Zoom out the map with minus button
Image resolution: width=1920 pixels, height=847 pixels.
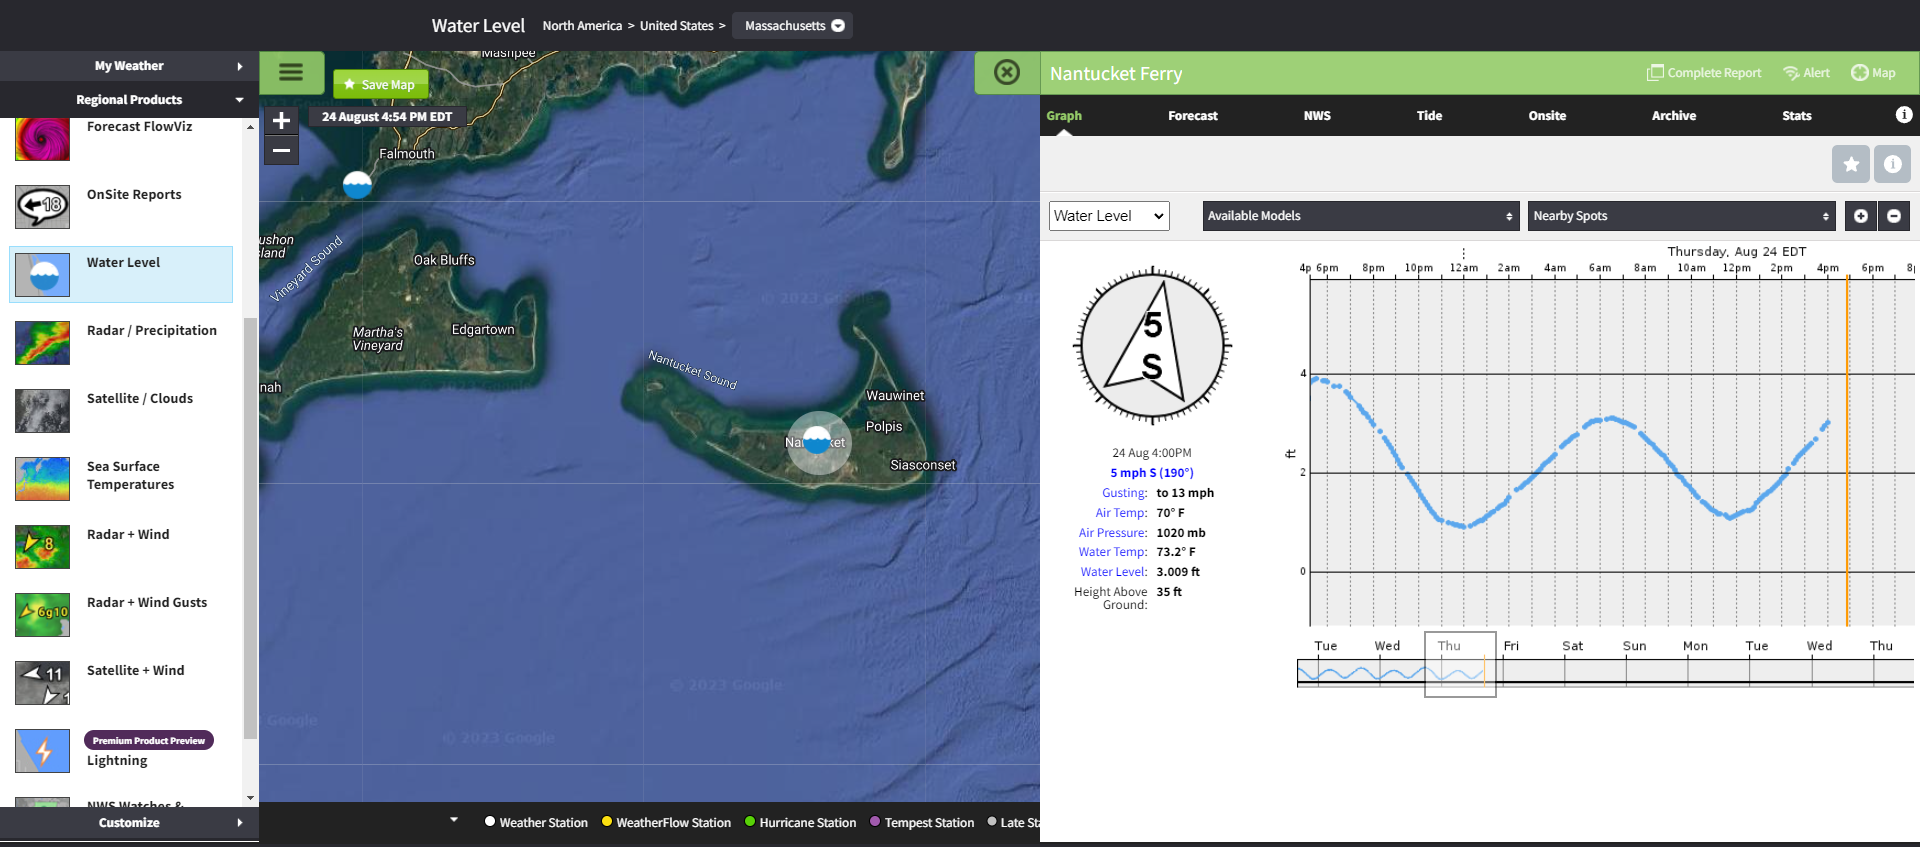click(x=282, y=151)
